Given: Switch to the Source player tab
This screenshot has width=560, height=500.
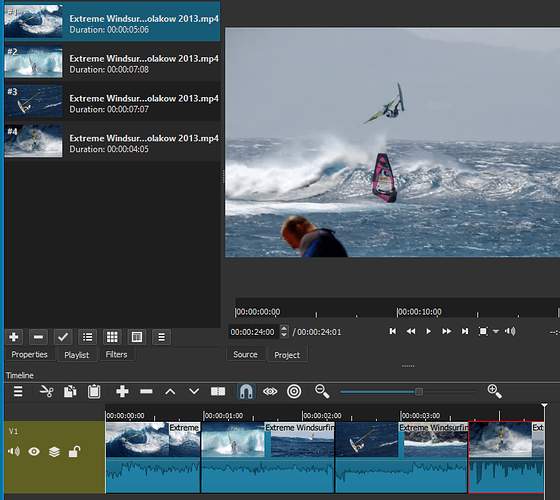Looking at the screenshot, I should (245, 354).
